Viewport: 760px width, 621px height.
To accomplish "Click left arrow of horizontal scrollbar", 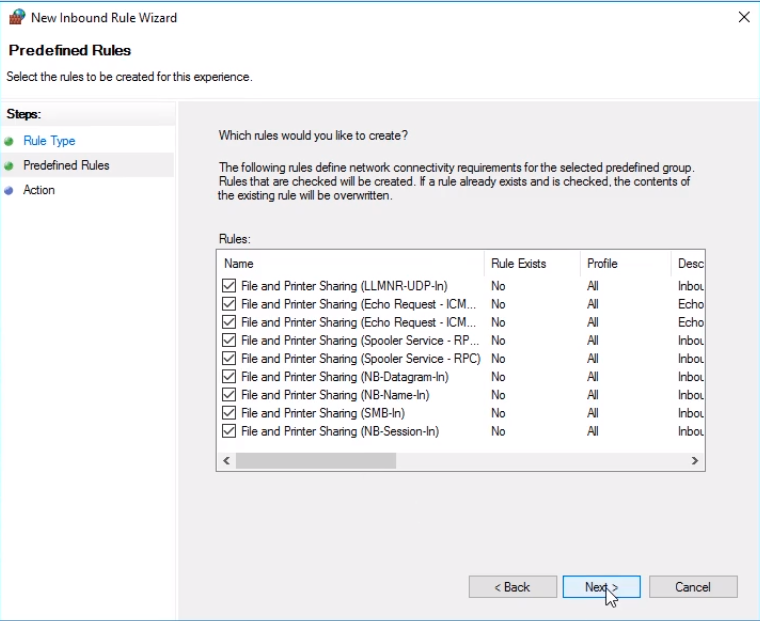I will (226, 461).
